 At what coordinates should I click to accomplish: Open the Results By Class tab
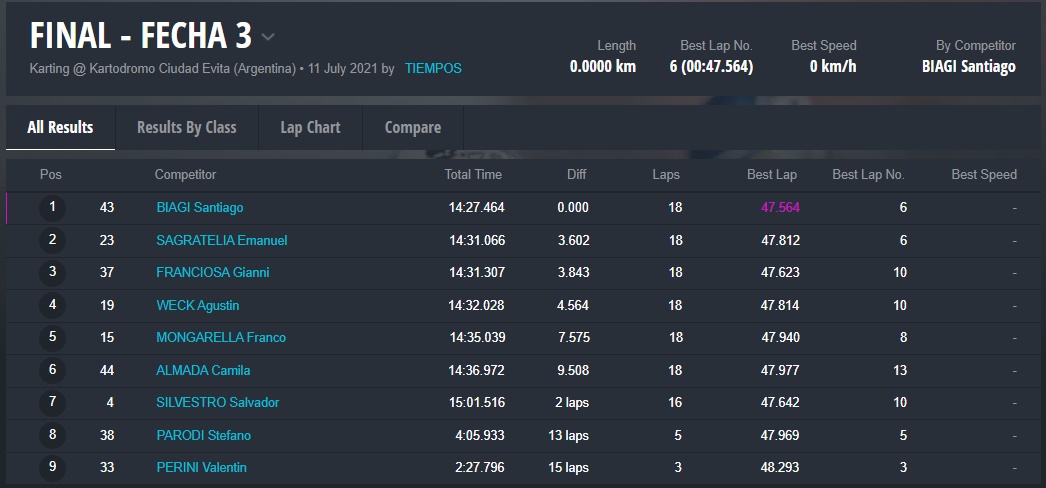point(186,127)
